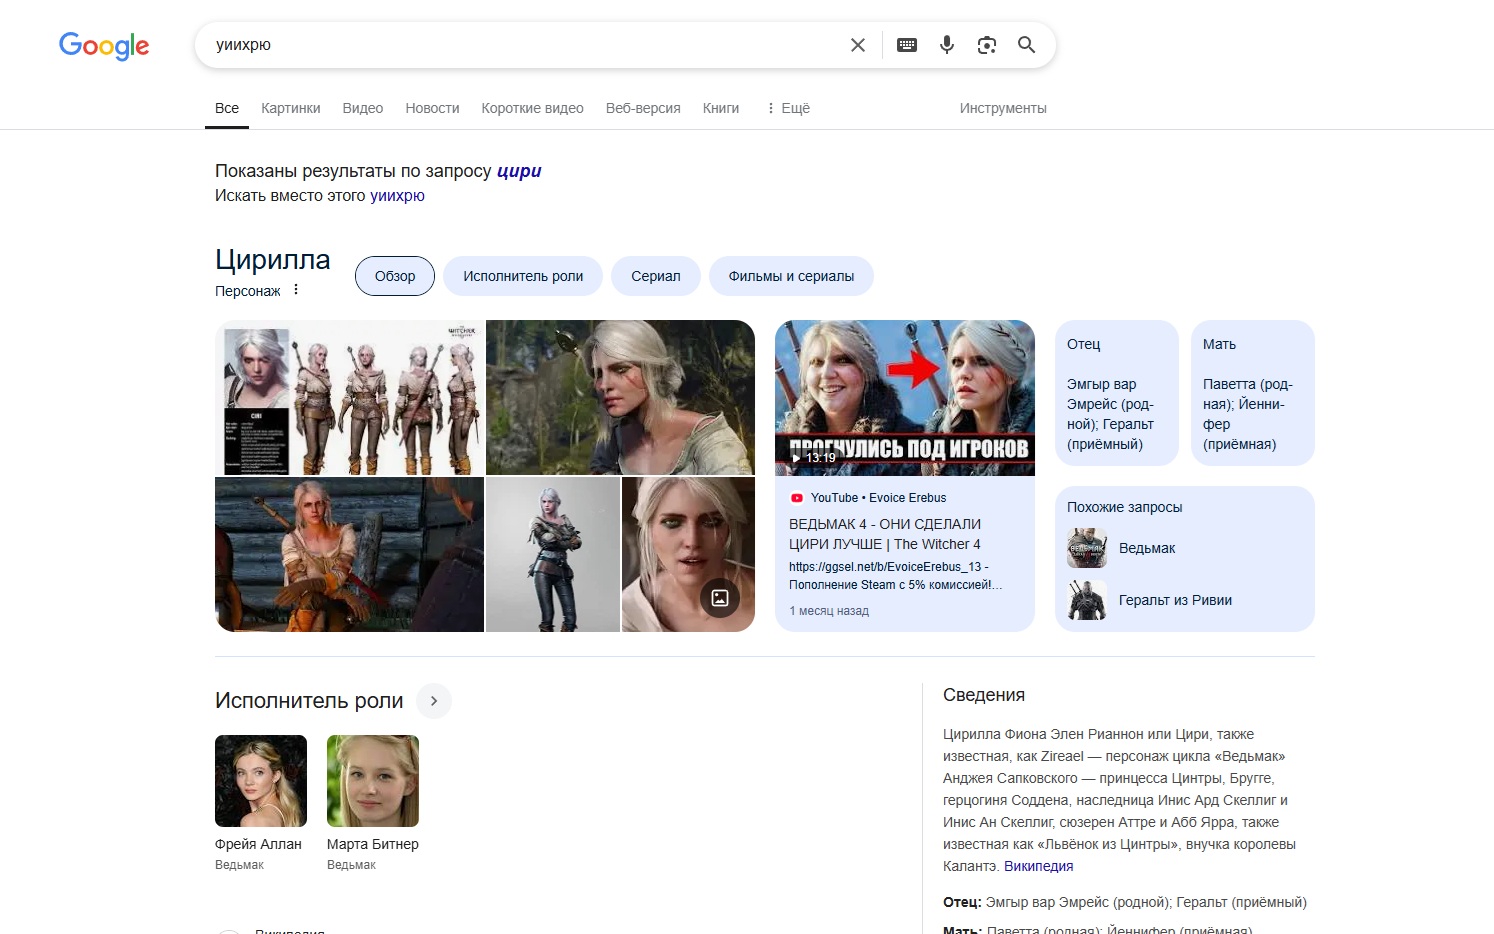Open Геральт из Ривии related search

click(x=1175, y=600)
